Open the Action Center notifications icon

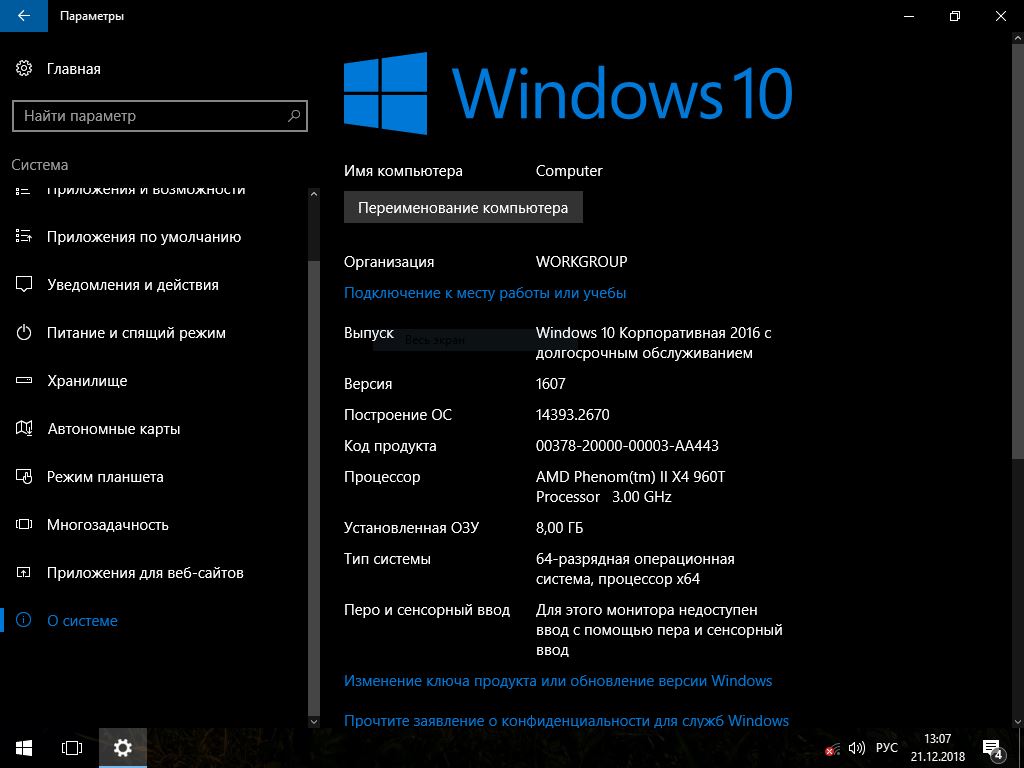(992, 749)
